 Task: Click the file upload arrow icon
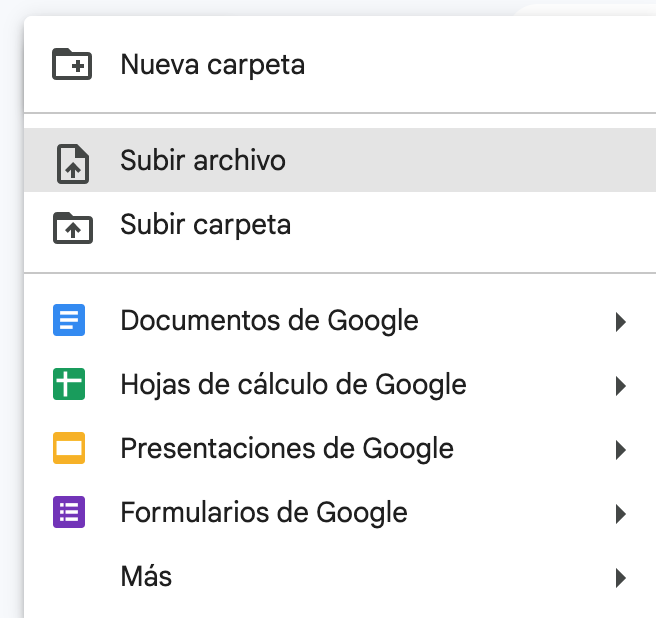71,162
